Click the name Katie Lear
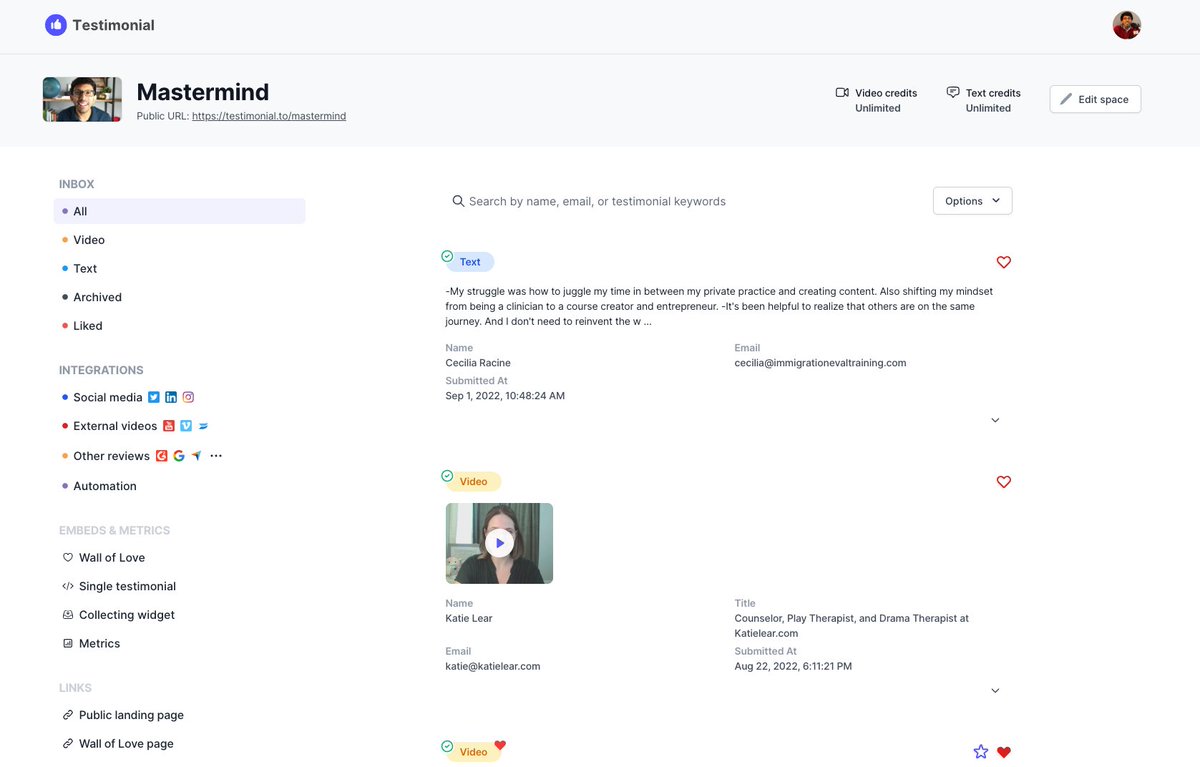1200x767 pixels. 469,618
